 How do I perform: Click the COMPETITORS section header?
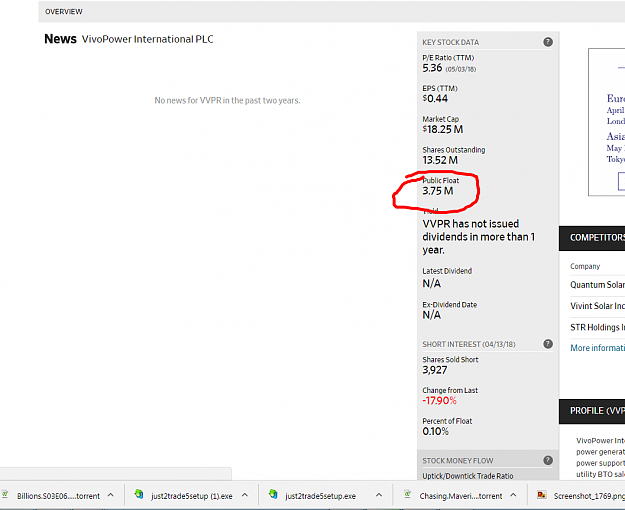pyautogui.click(x=592, y=238)
